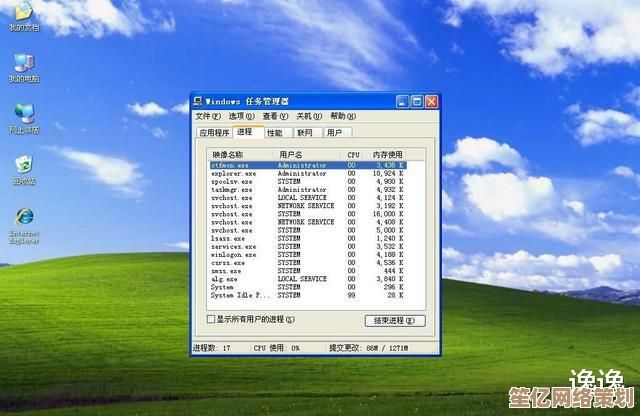The height and width of the screenshot is (416, 640).
Task: Select the ctfmon.exe process row
Action: click(x=308, y=165)
